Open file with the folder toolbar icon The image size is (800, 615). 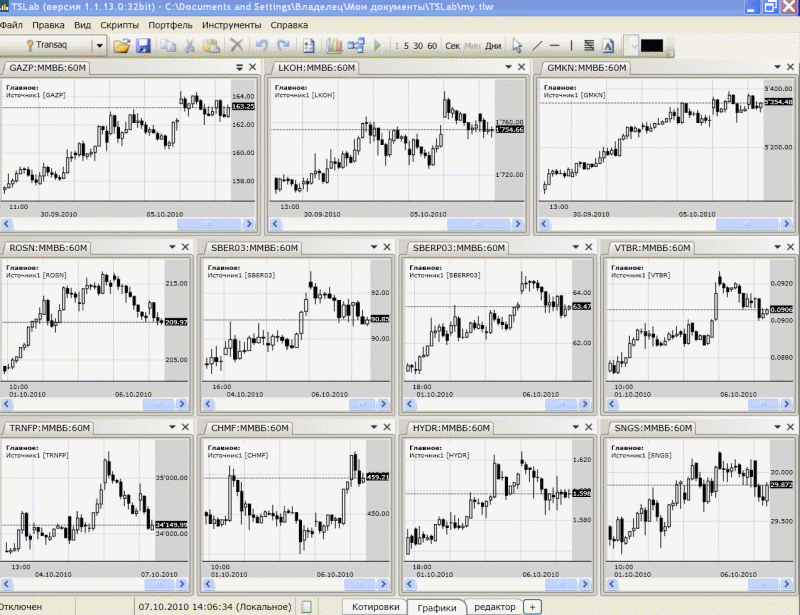[x=121, y=46]
